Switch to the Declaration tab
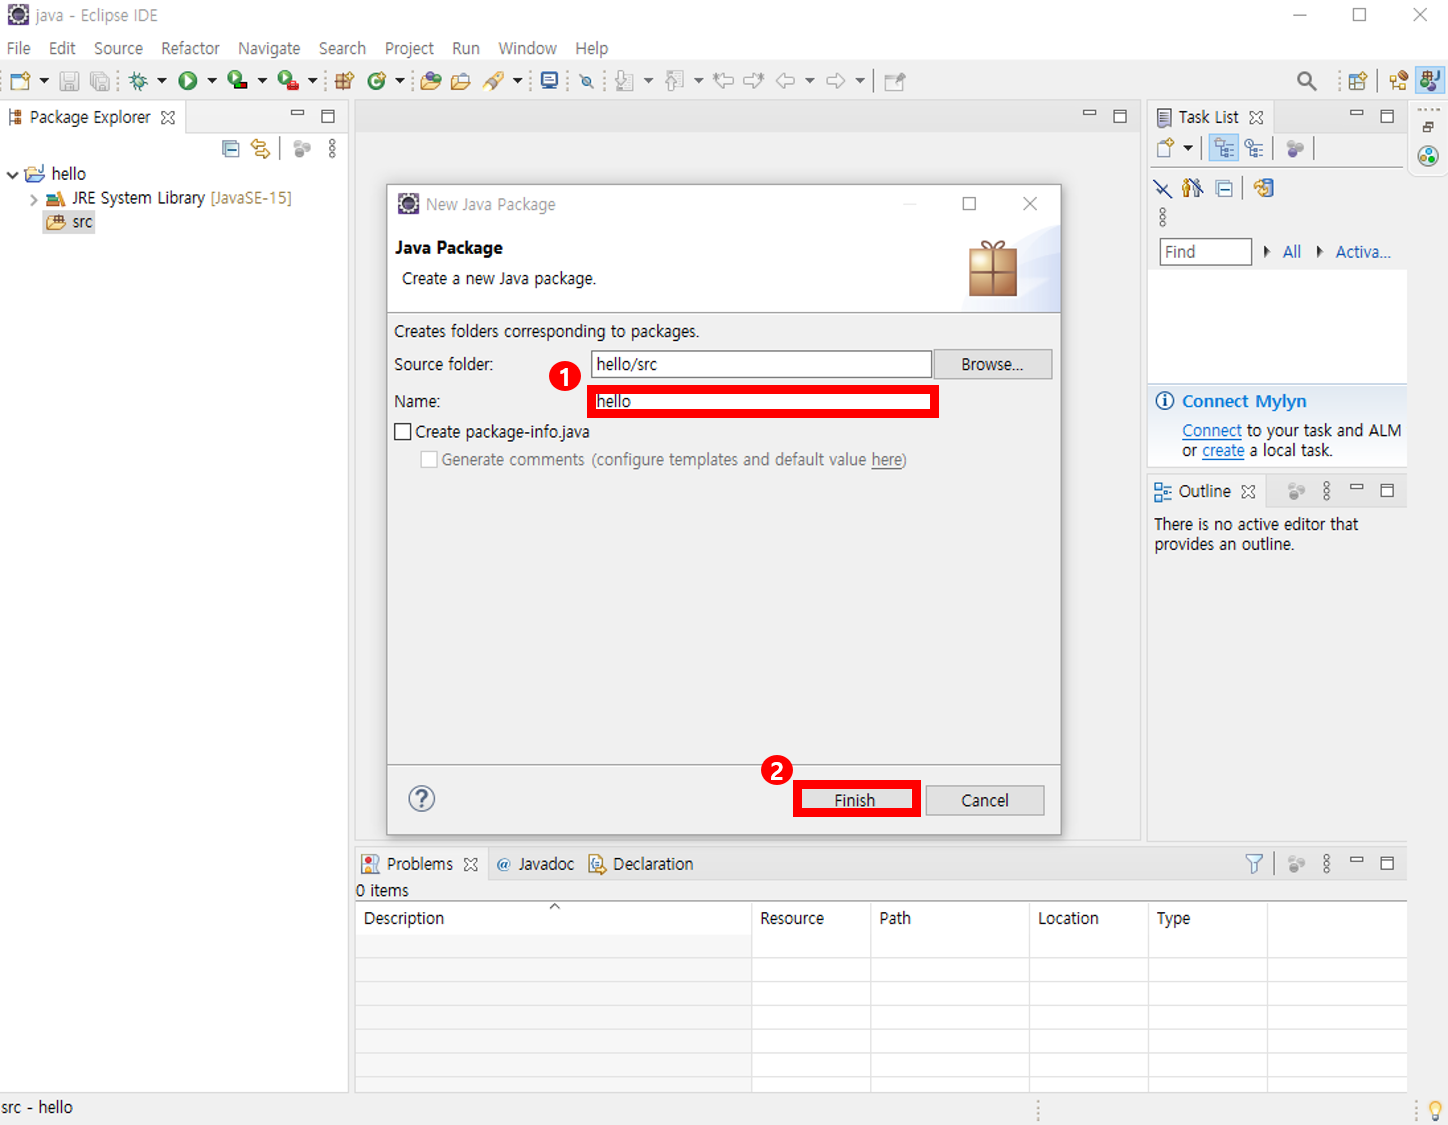Viewport: 1448px width, 1125px height. (641, 864)
